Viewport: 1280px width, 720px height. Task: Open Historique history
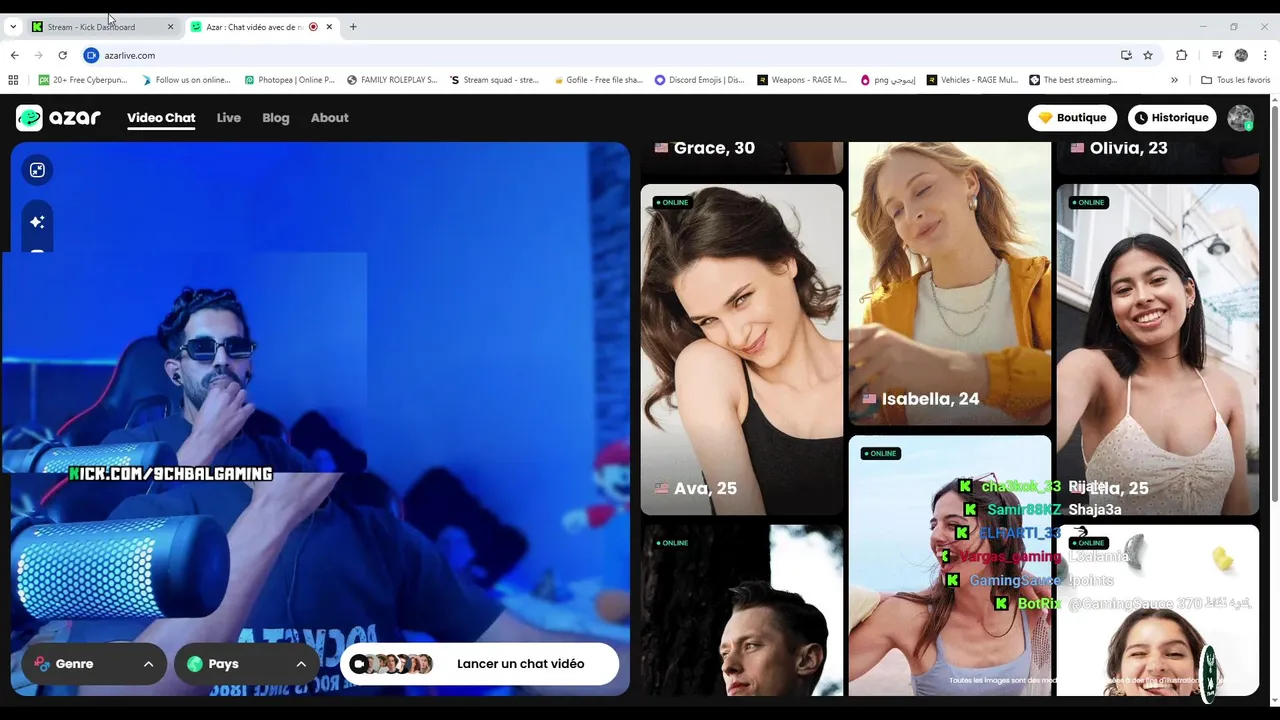1172,118
